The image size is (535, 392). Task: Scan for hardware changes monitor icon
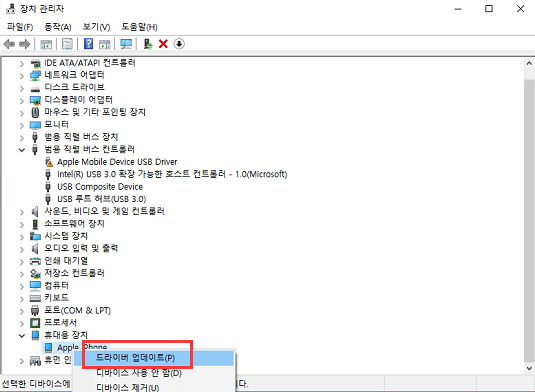coord(126,44)
